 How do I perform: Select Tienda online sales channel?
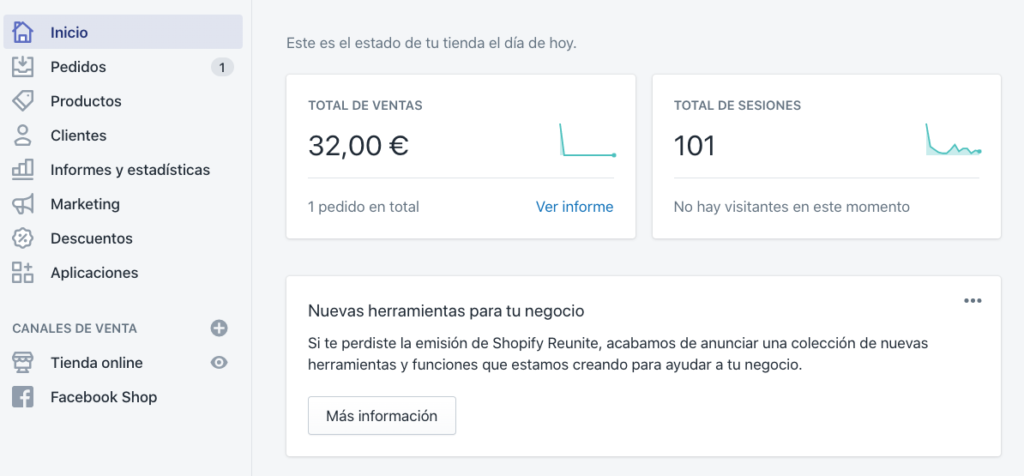tap(97, 363)
